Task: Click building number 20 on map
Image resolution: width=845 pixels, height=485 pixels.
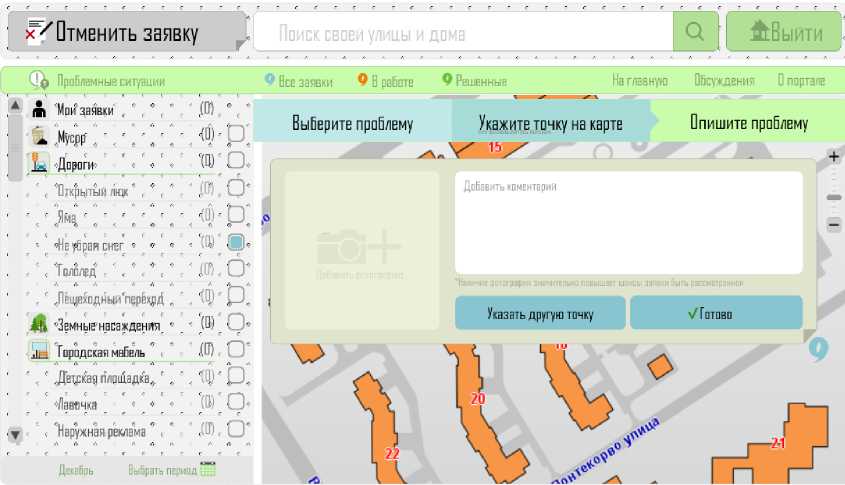Action: pos(478,399)
